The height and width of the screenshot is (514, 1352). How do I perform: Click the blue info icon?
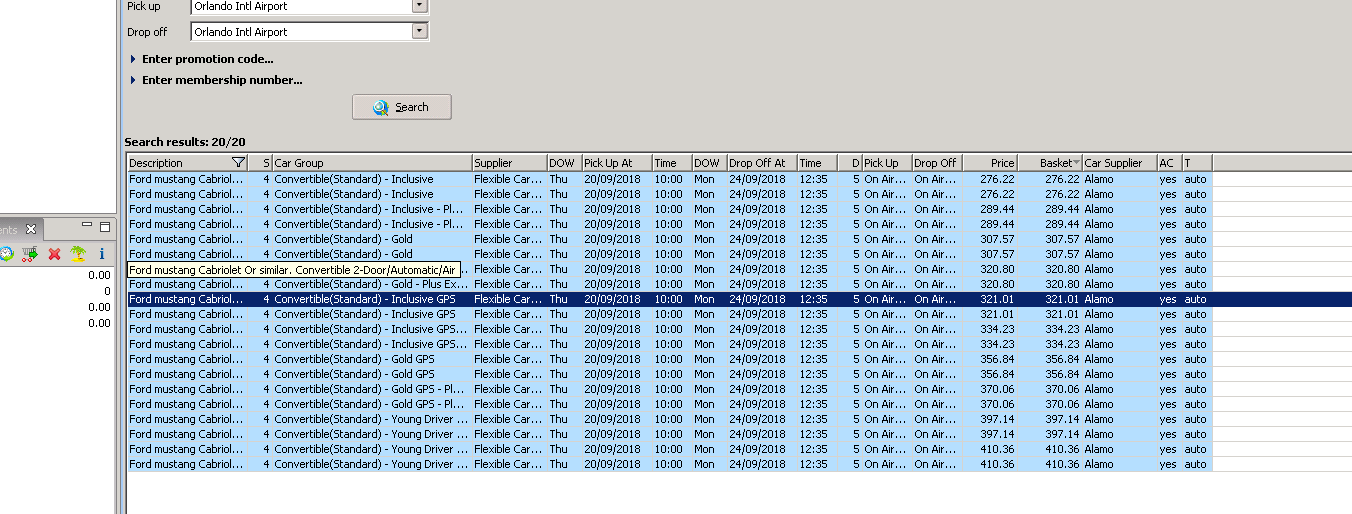pos(101,254)
